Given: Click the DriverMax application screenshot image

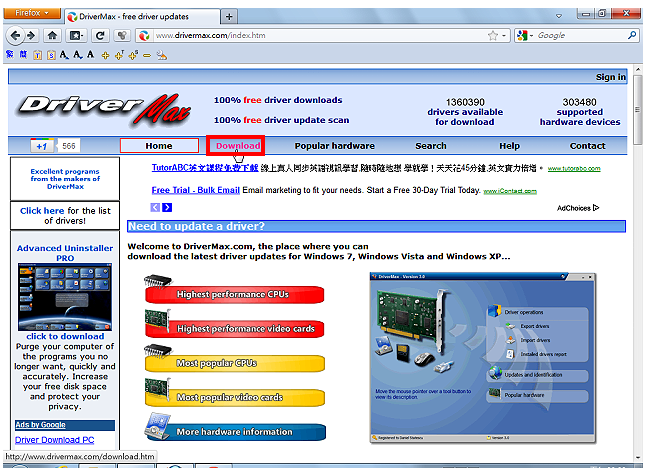Looking at the screenshot, I should click(x=483, y=358).
